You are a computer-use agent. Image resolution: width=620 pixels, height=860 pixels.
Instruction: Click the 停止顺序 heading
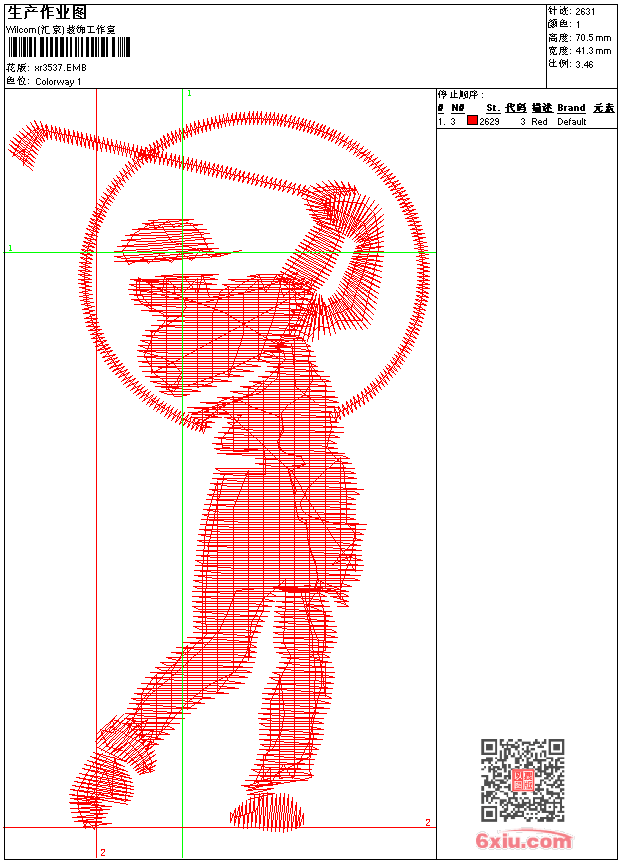pos(460,95)
